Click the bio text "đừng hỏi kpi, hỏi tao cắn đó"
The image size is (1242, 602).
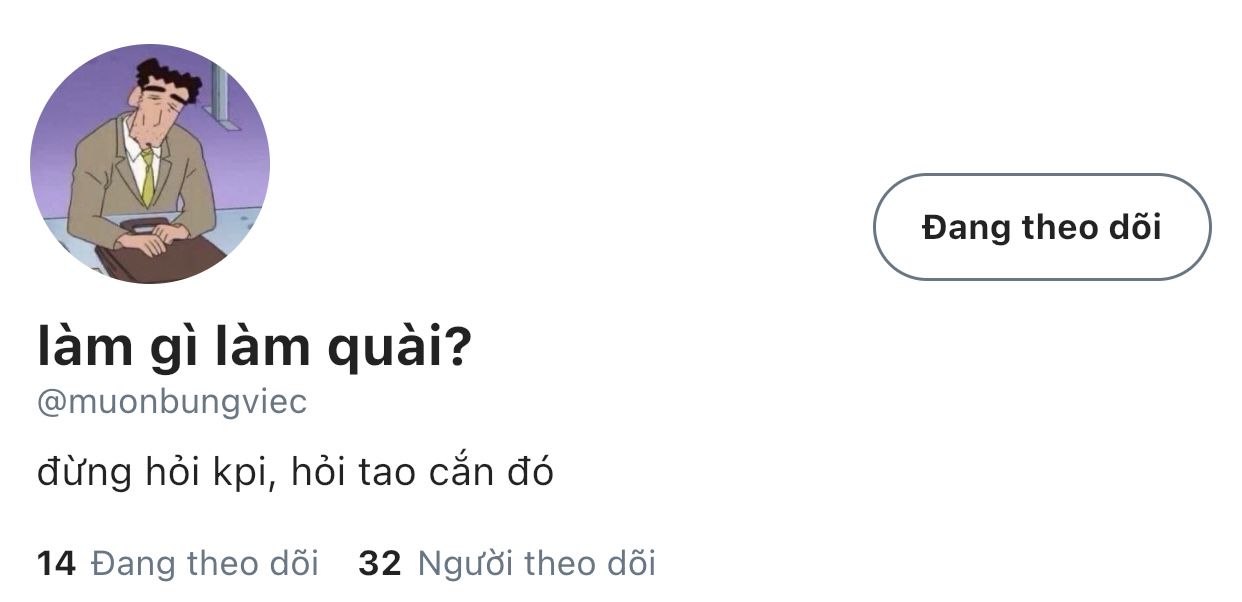click(295, 472)
